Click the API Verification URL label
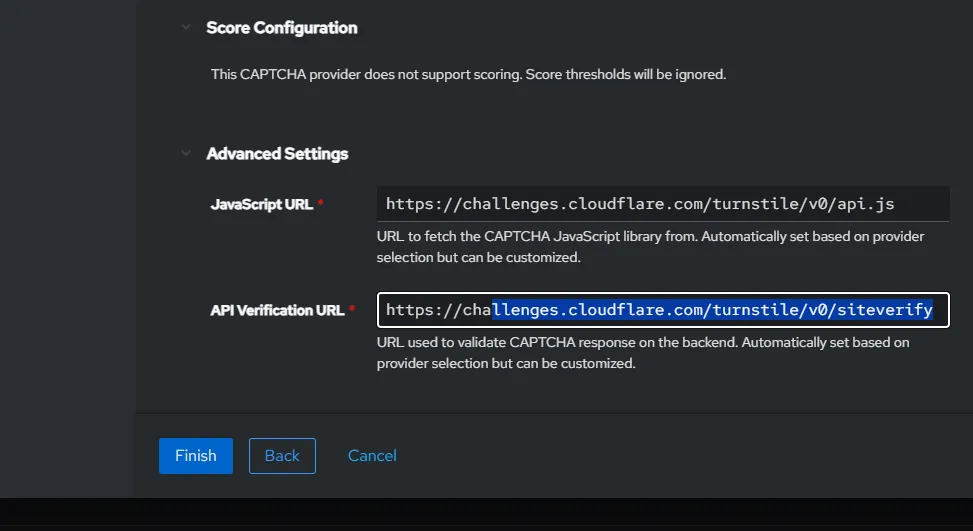This screenshot has height=531, width=973. (276, 311)
